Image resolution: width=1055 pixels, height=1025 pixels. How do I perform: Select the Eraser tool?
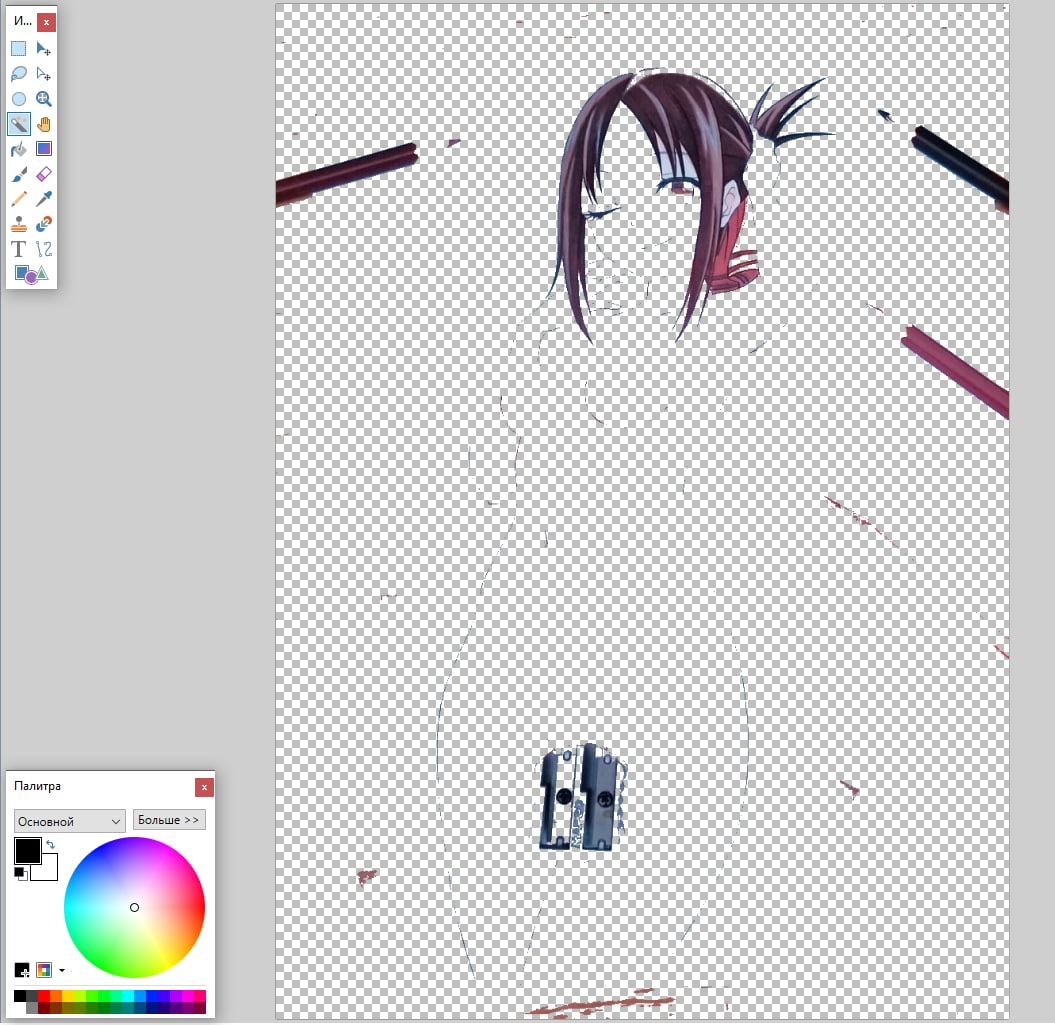[44, 174]
